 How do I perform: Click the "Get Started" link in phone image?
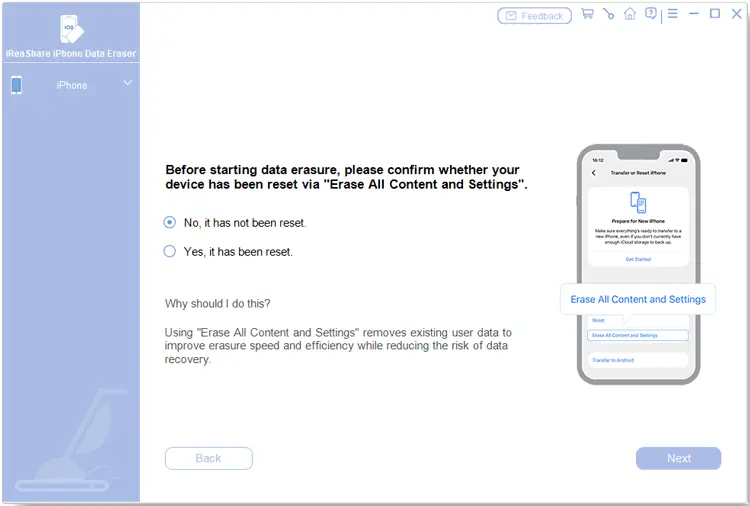click(x=638, y=259)
